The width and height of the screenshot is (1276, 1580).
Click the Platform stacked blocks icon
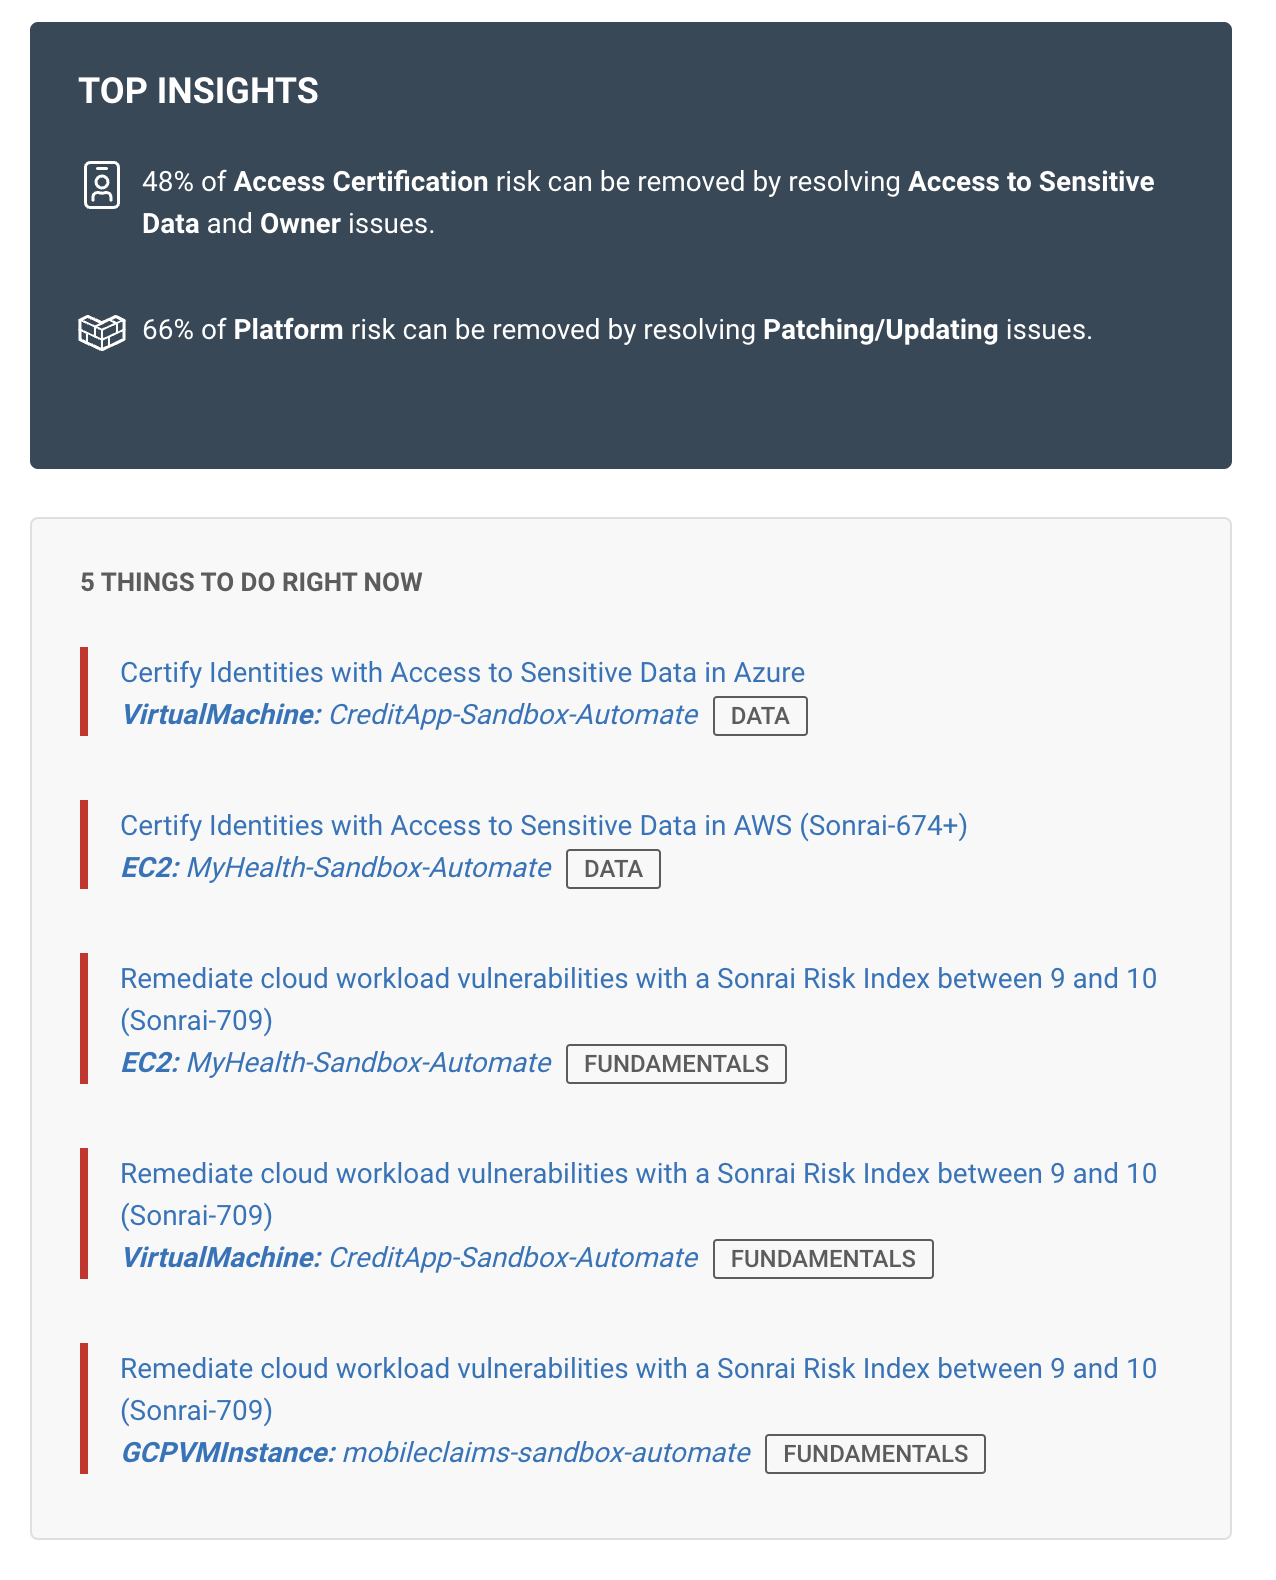[x=102, y=332]
